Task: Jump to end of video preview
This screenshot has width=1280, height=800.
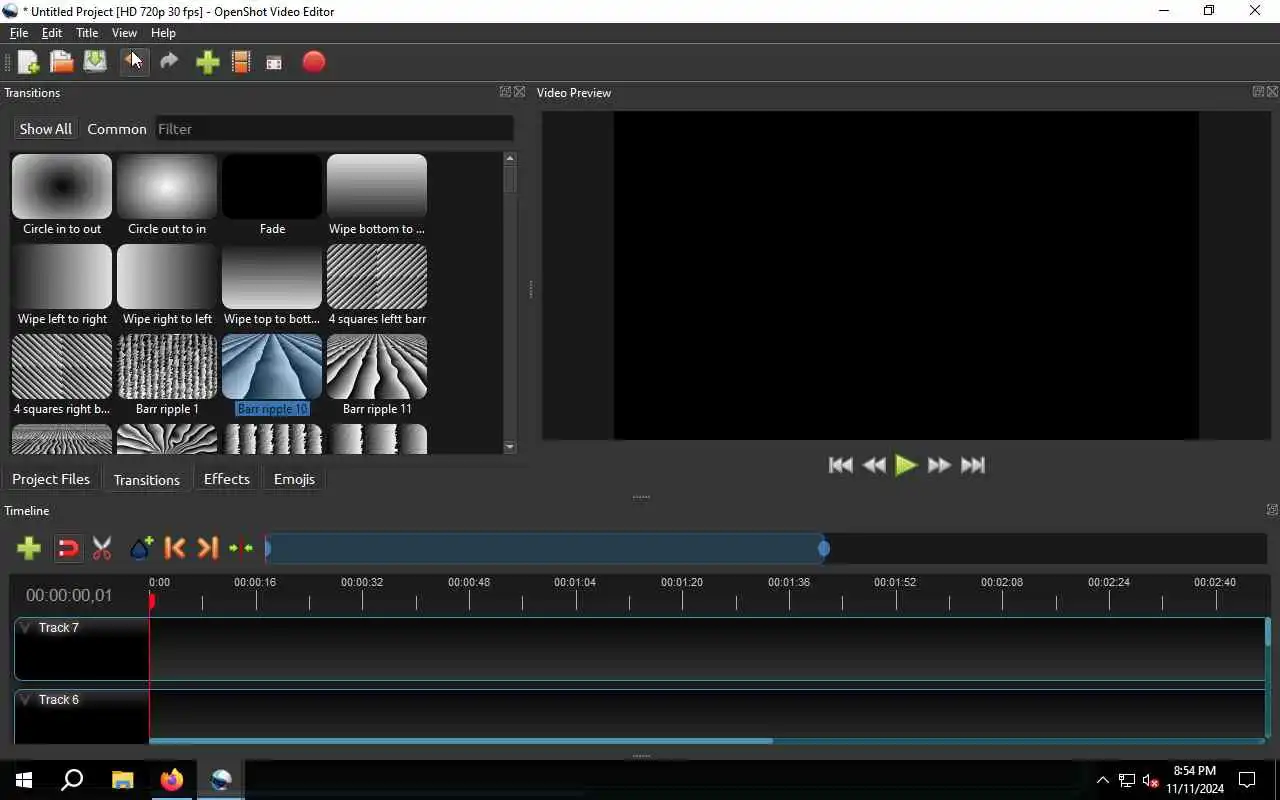Action: pos(973,465)
